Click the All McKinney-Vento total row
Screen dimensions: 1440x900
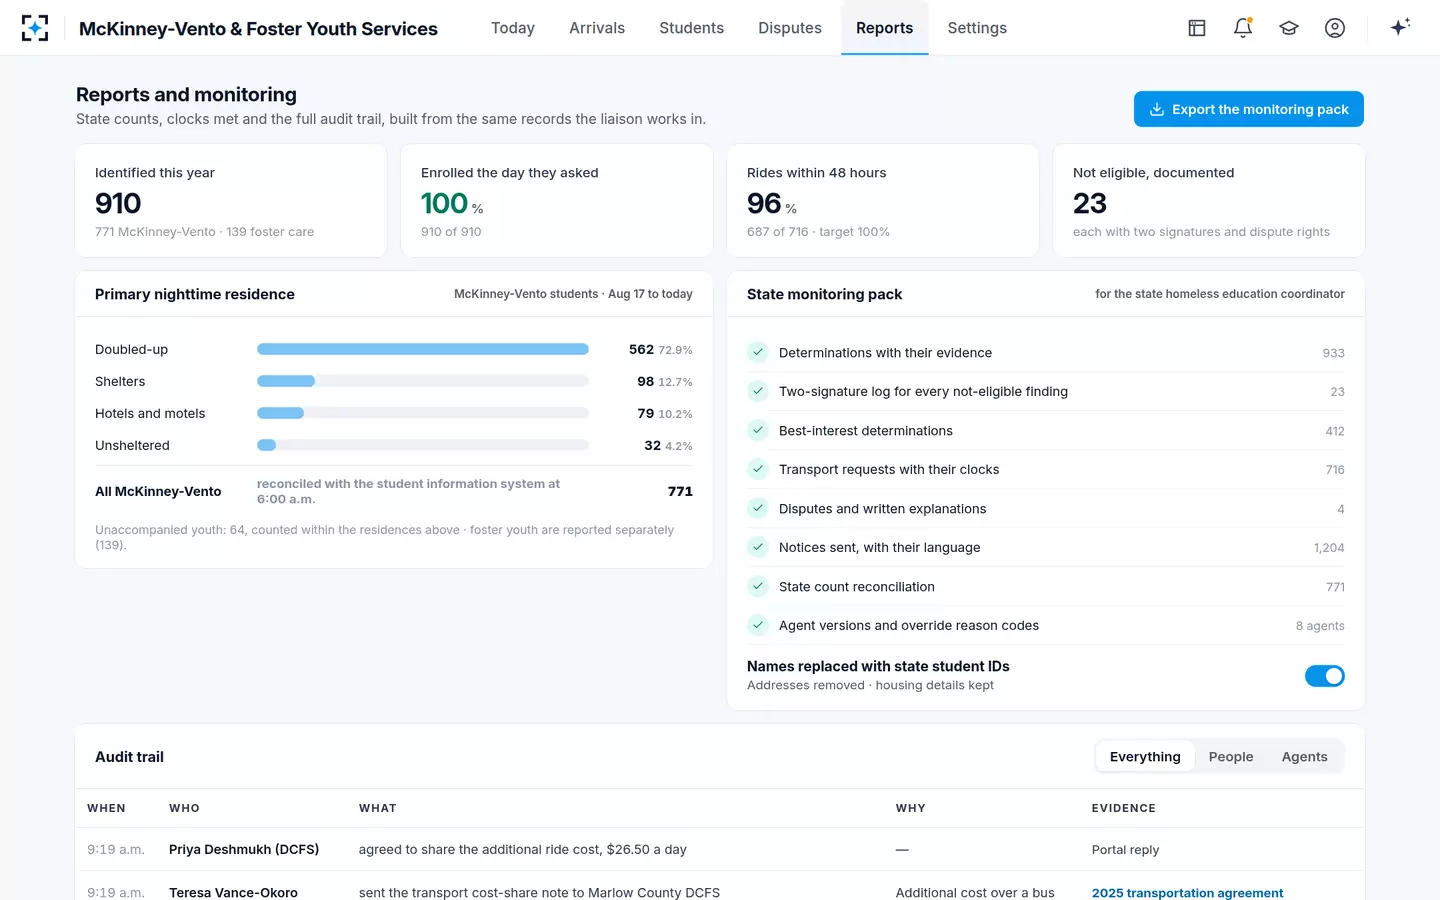coord(394,491)
